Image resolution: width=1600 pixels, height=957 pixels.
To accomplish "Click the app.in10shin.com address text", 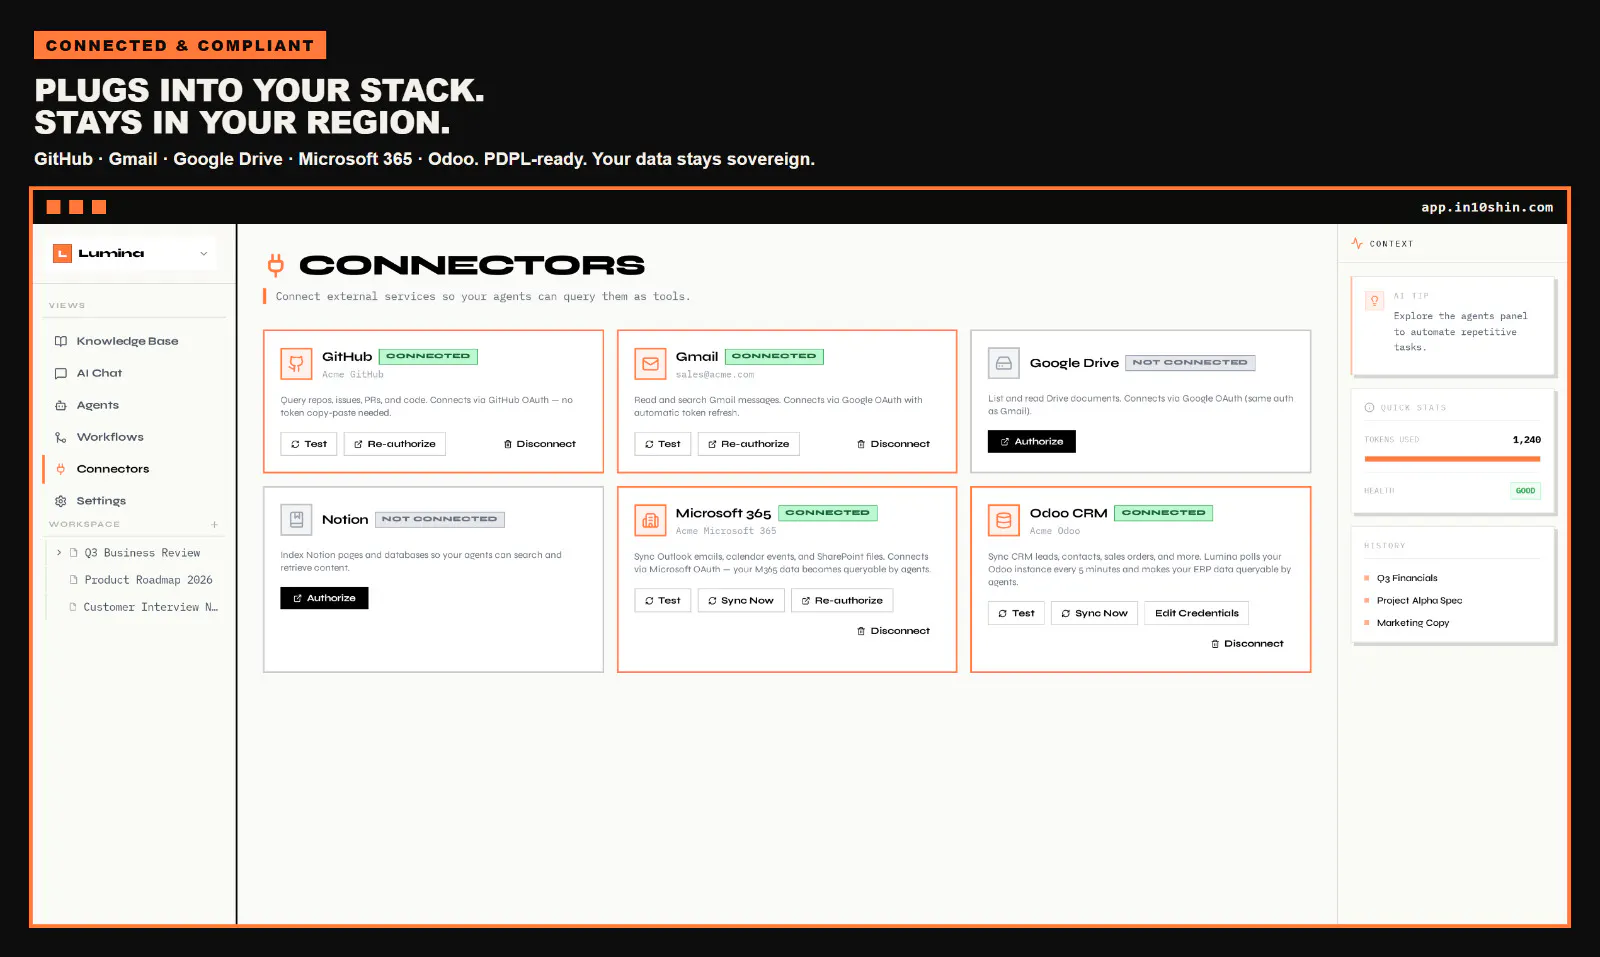I will [x=1487, y=207].
